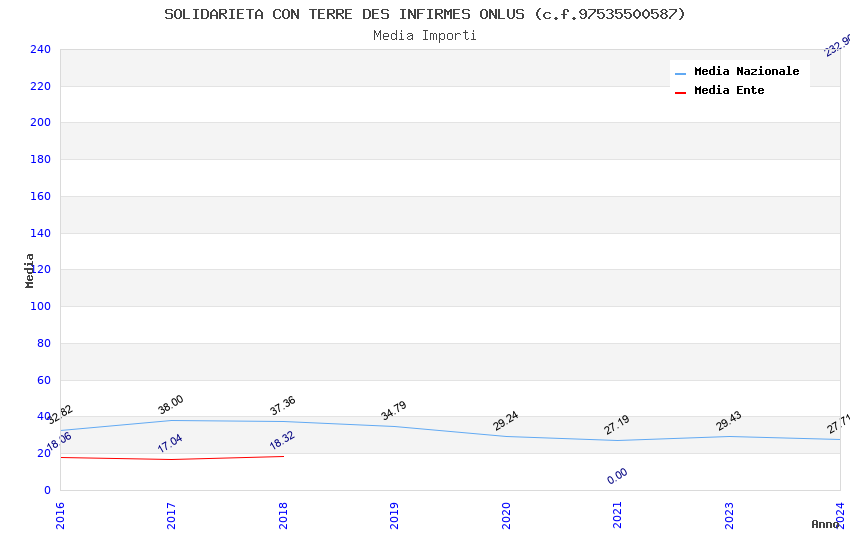Click the 29.43 data label for 2023

click(x=729, y=421)
